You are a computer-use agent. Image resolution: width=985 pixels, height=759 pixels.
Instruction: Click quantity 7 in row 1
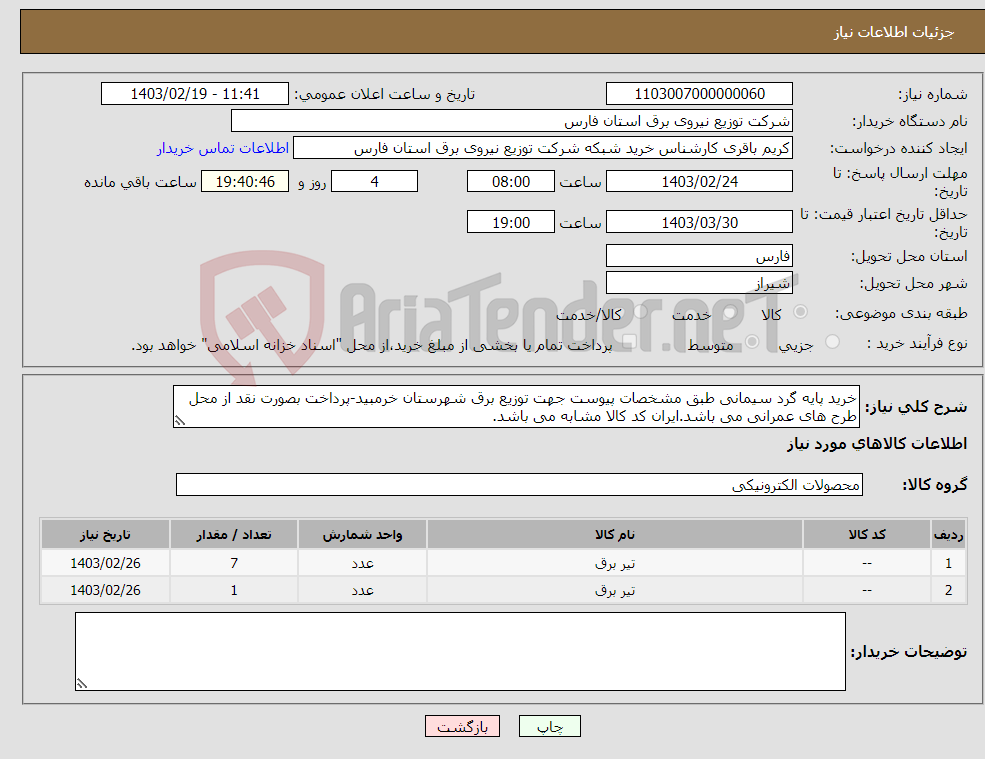click(234, 563)
